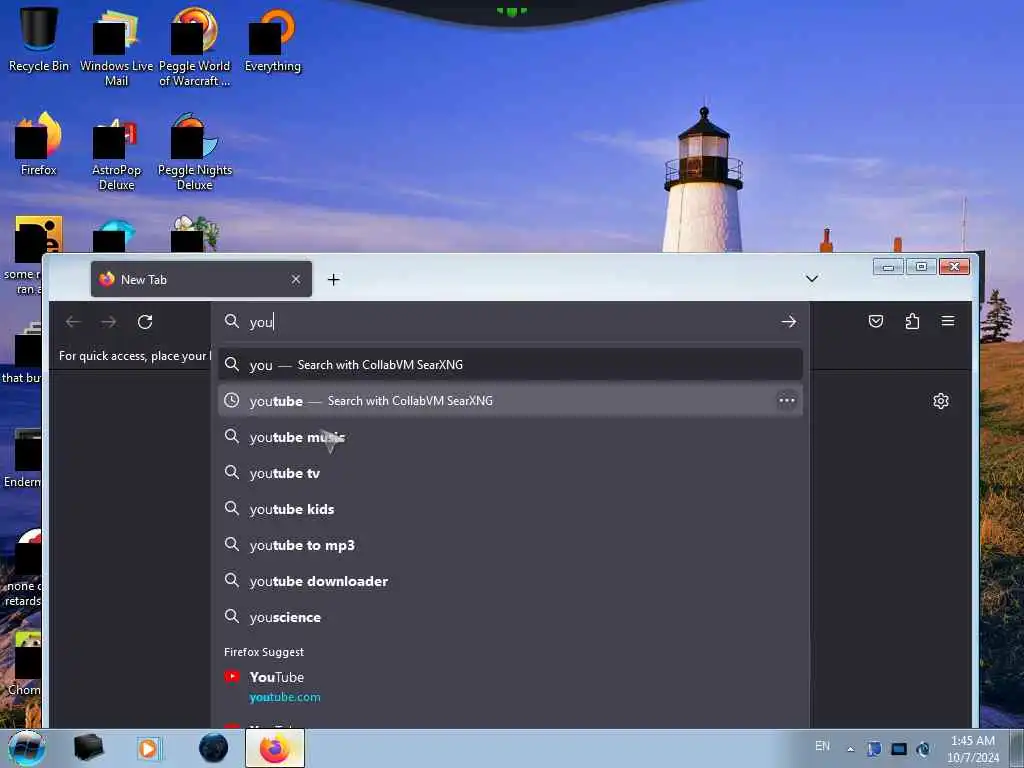Select the 'youtube to mp3' suggestion
This screenshot has height=768, width=1024.
pos(510,545)
